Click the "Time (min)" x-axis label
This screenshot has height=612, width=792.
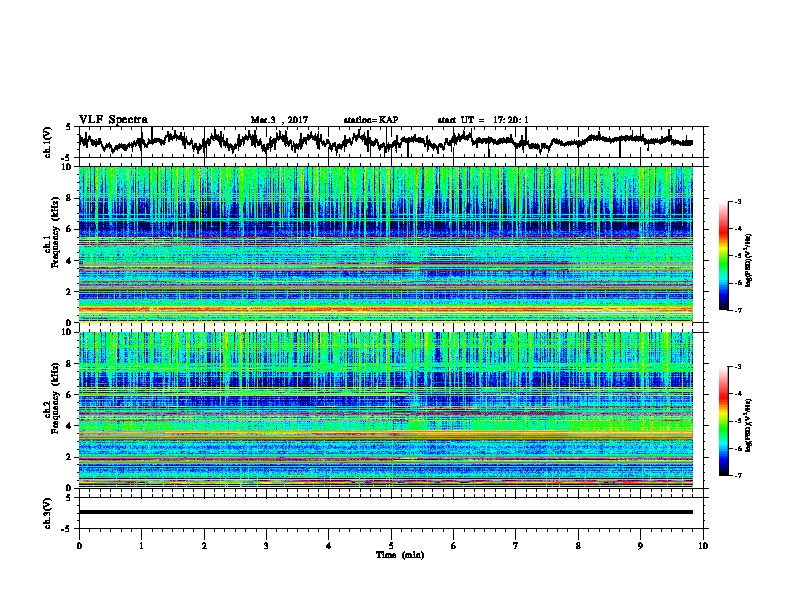pos(400,555)
